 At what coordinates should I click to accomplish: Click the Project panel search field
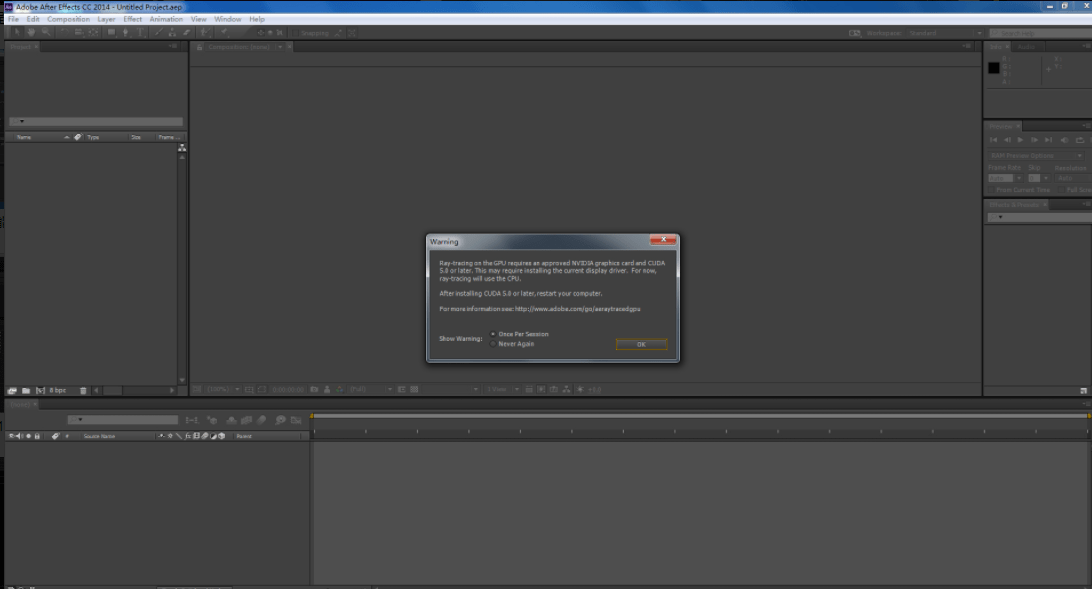(95, 121)
